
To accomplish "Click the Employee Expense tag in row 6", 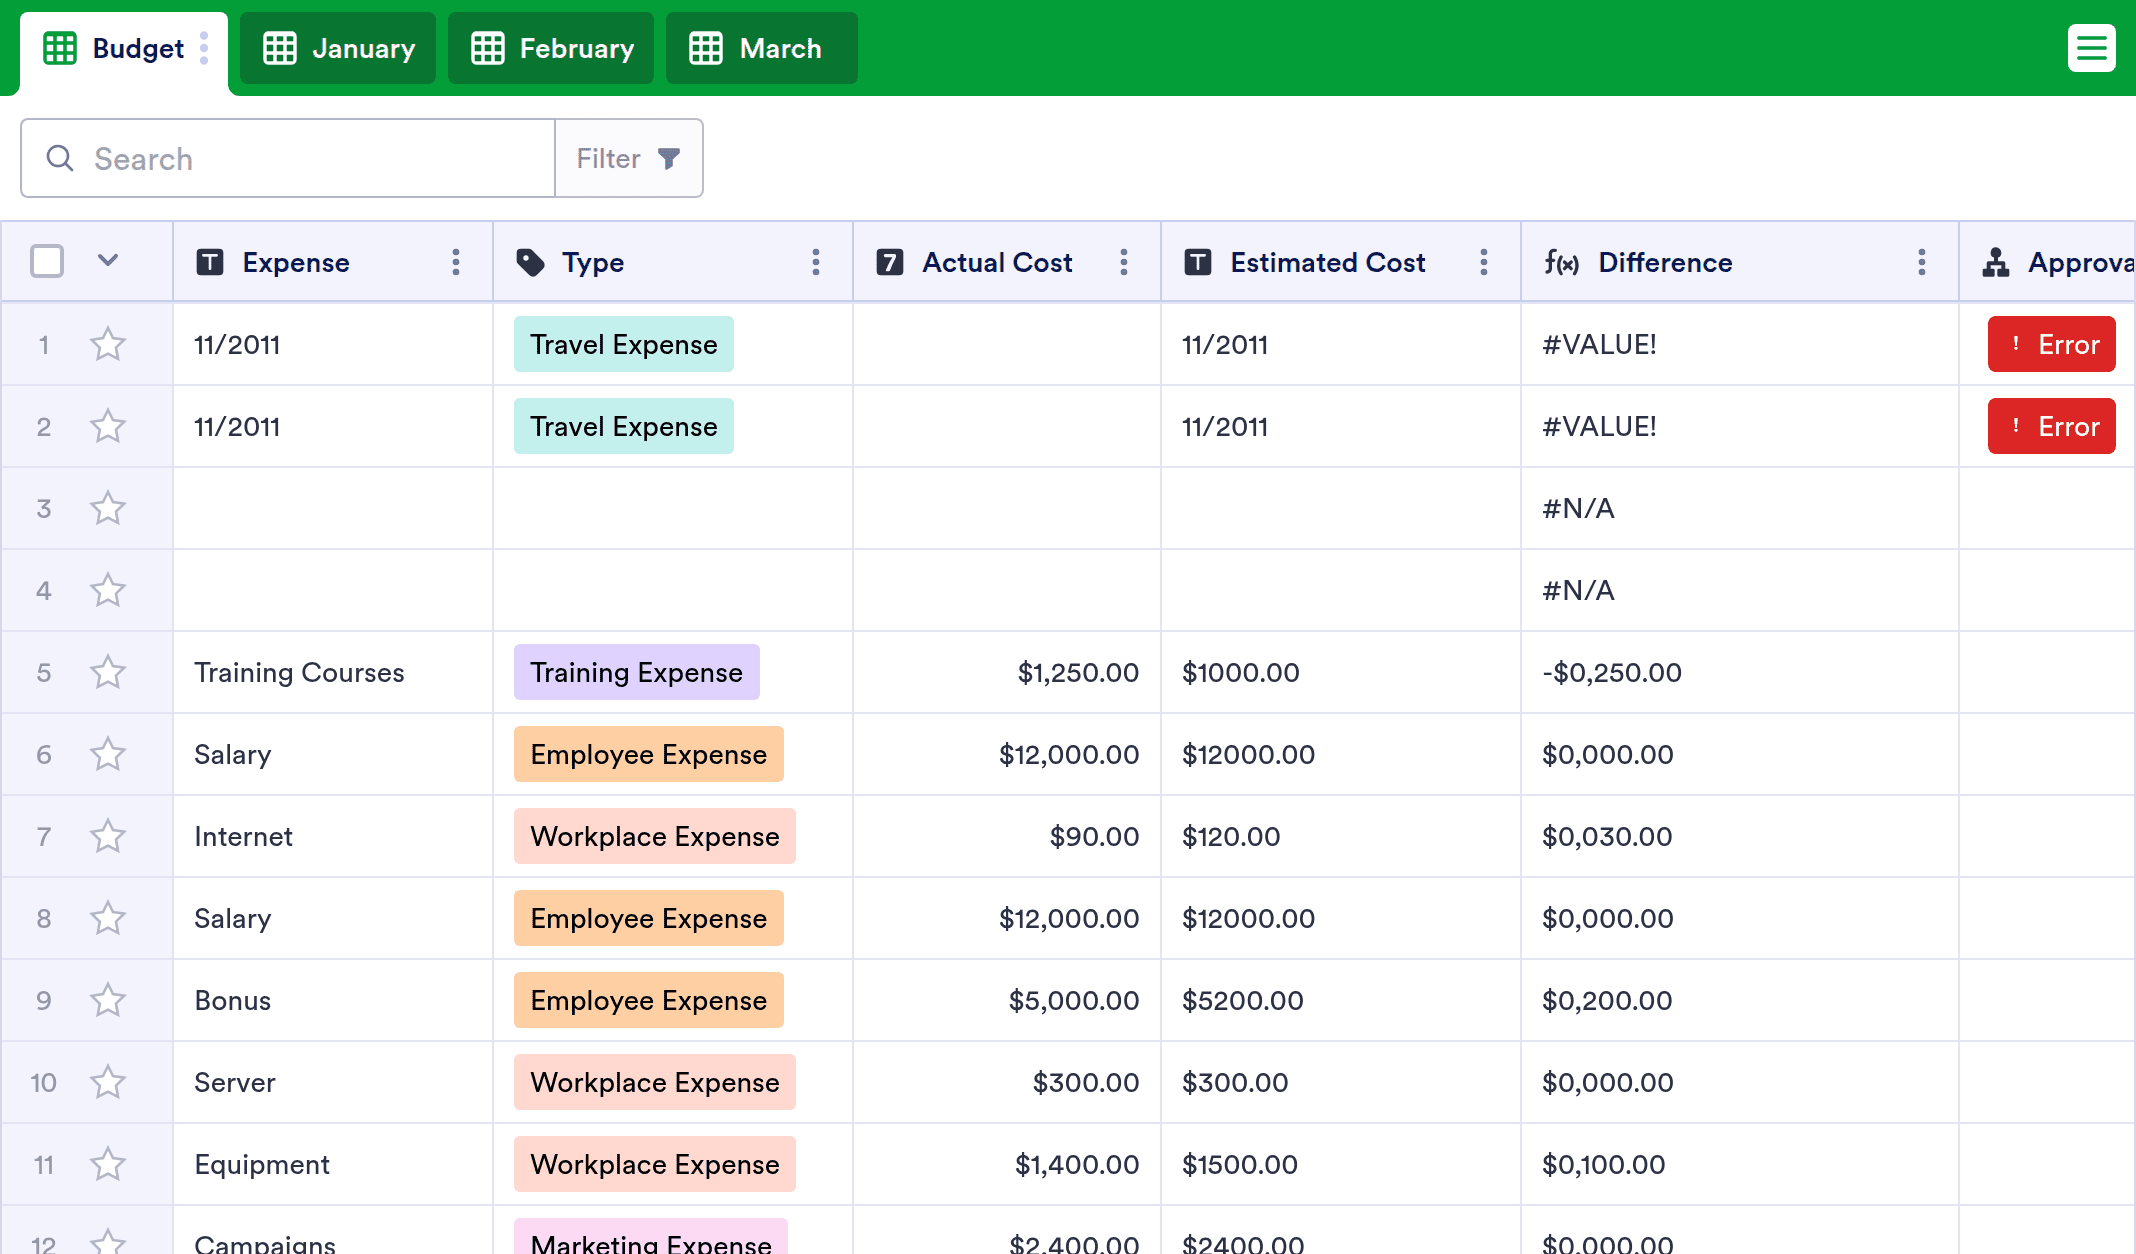I will click(648, 755).
